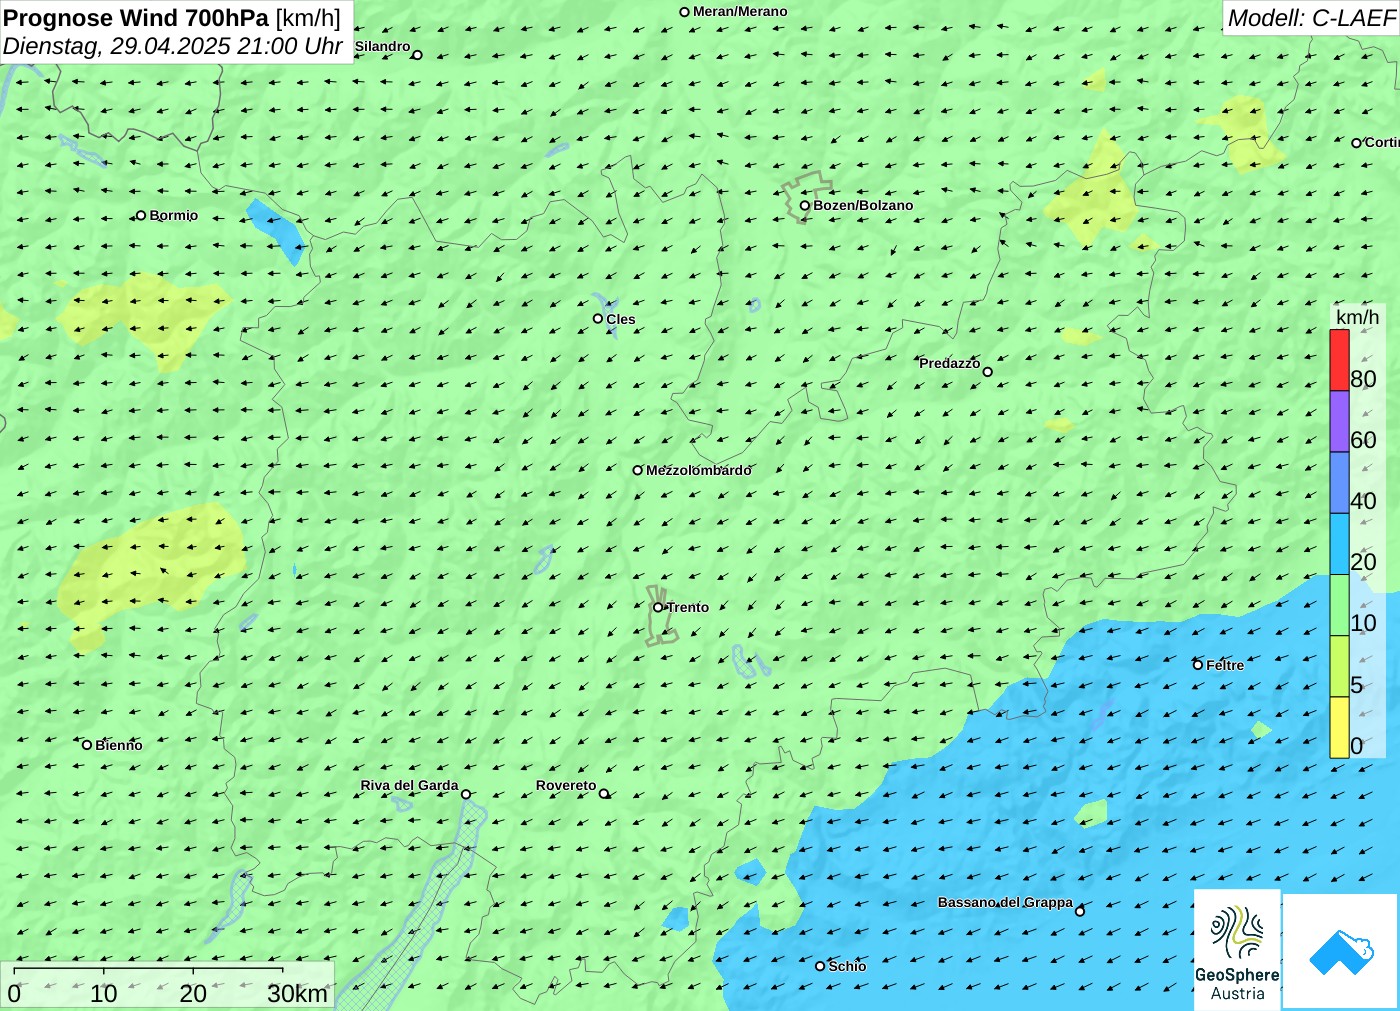Click the Trento city marker
1400x1011 pixels.
click(658, 607)
